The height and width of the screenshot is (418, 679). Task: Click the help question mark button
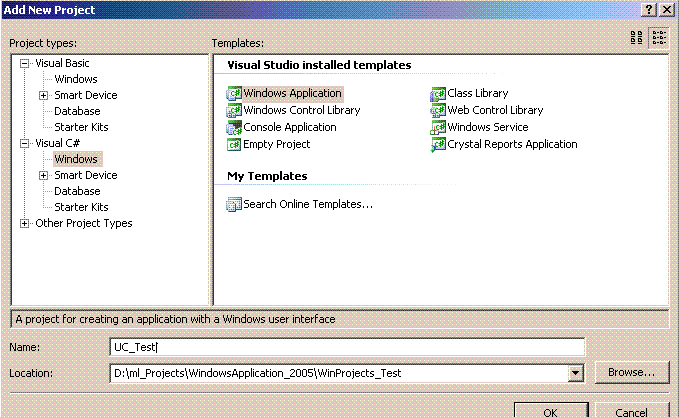tap(649, 10)
